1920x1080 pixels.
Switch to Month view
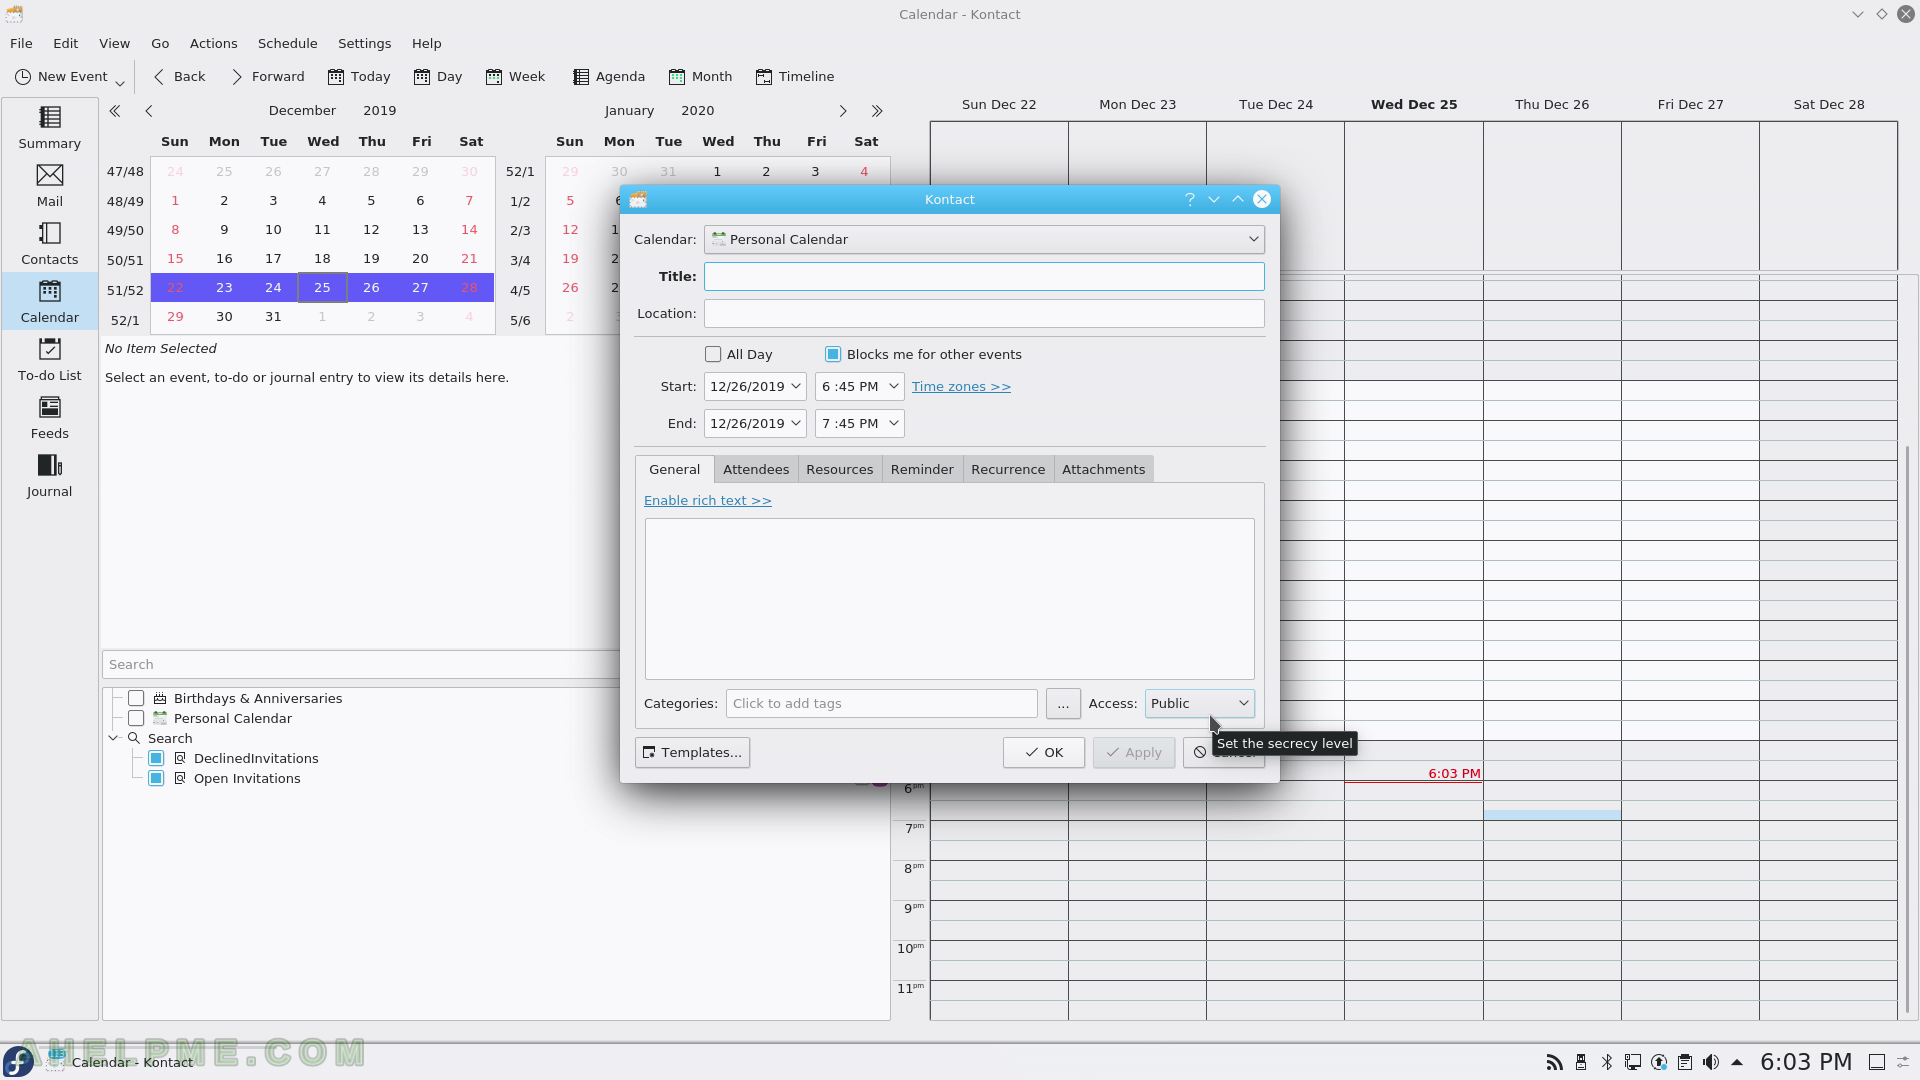[701, 76]
